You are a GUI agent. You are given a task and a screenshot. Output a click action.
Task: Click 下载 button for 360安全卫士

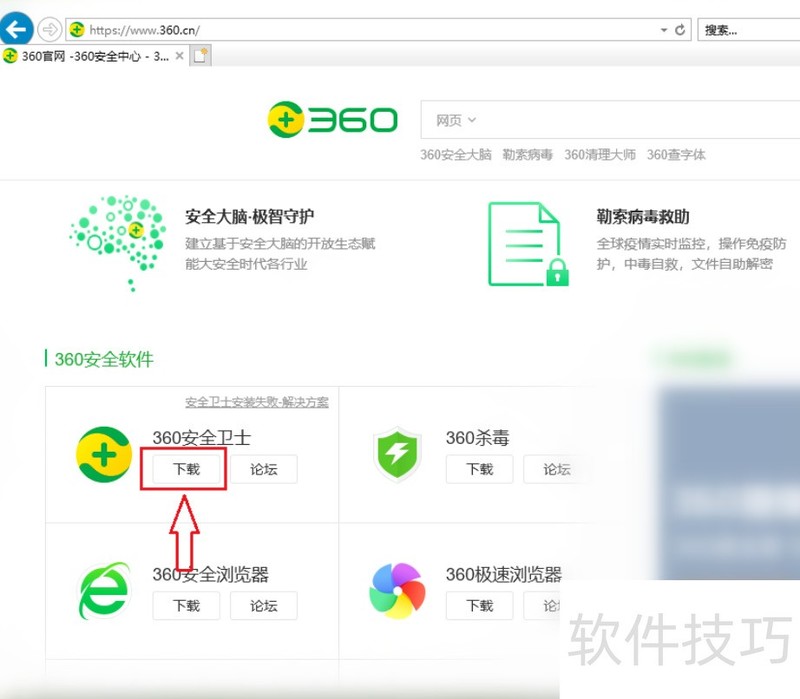point(186,469)
